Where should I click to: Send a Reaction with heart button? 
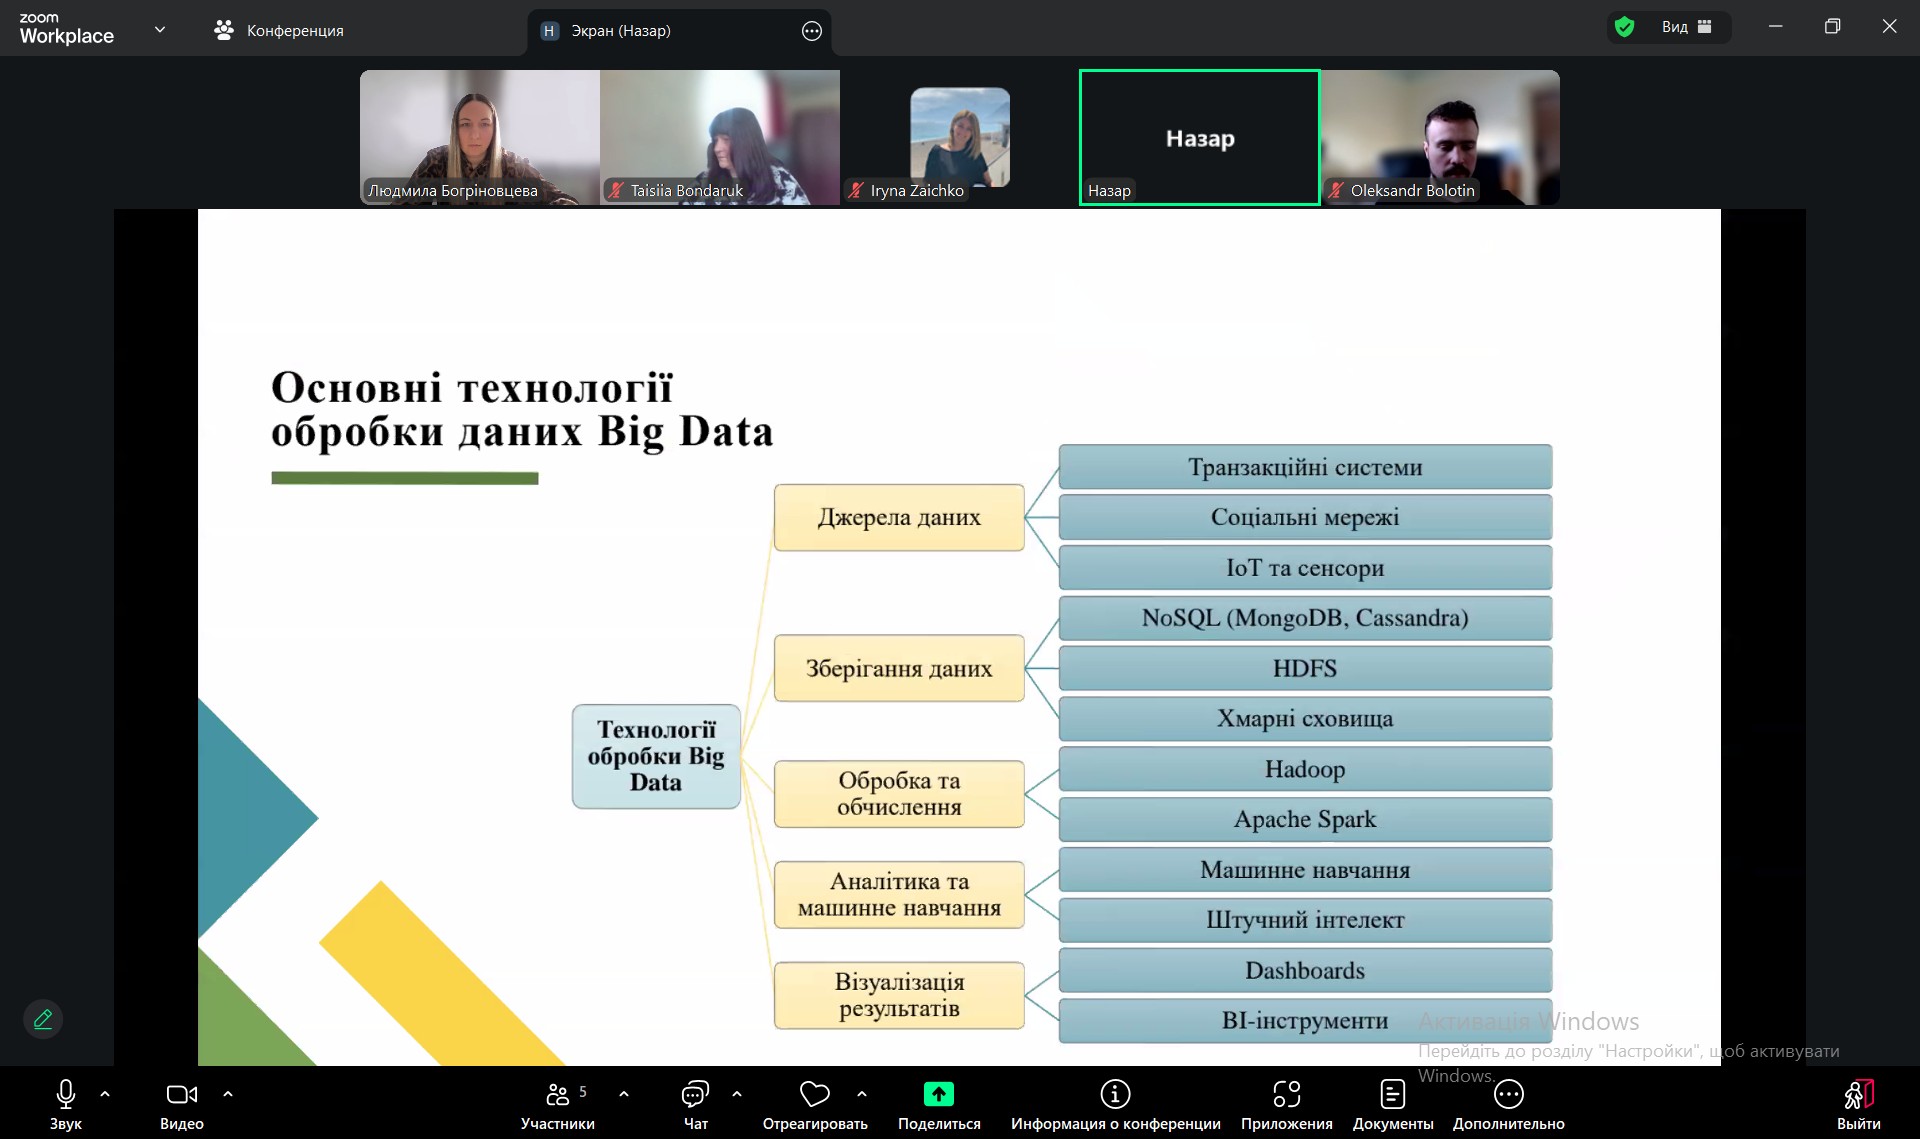click(x=814, y=1095)
